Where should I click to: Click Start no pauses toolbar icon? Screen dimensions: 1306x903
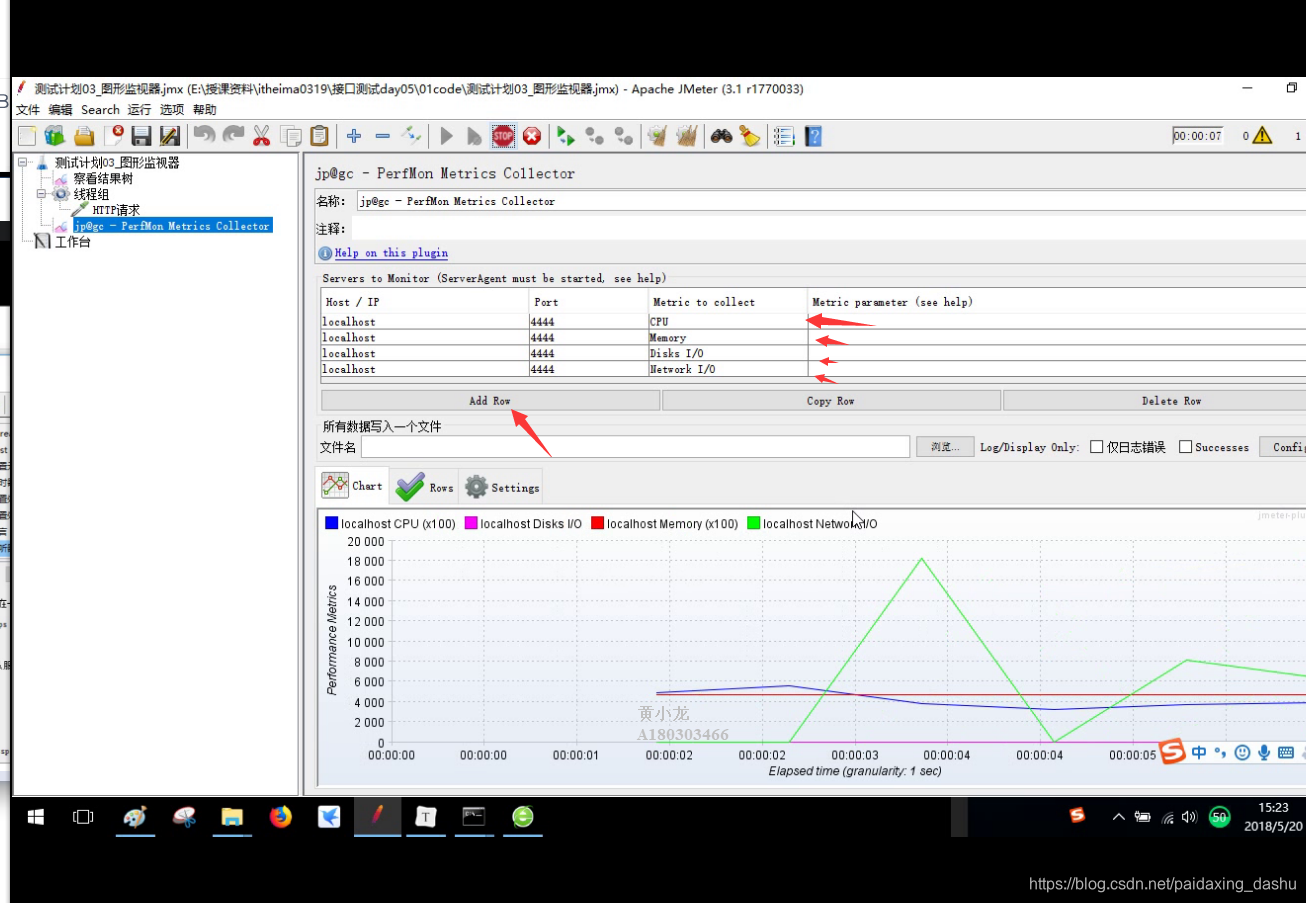point(474,136)
